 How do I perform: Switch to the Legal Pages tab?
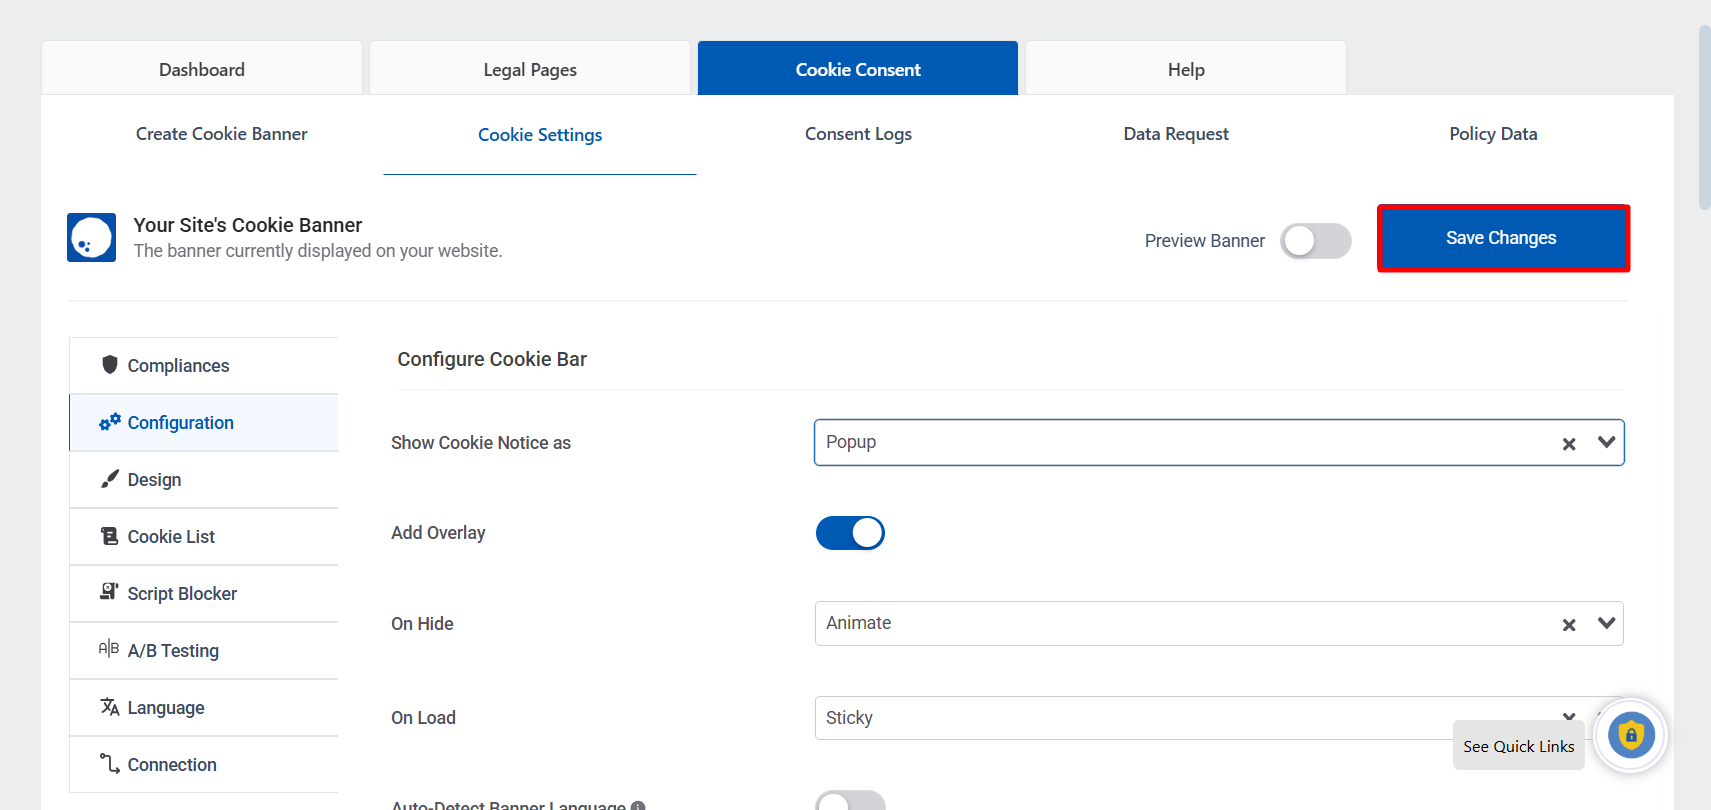(x=530, y=69)
